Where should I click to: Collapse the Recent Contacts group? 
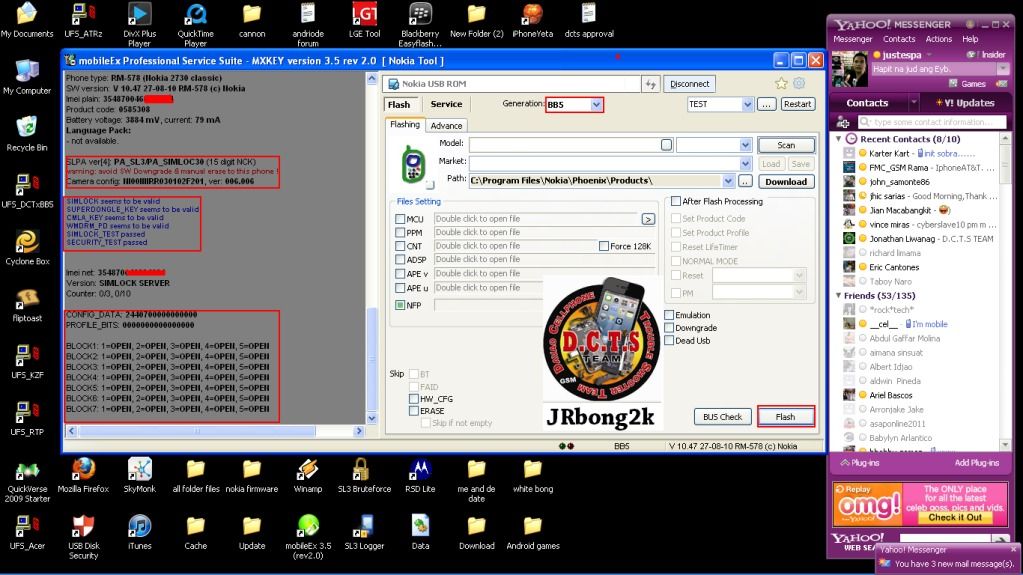click(x=840, y=139)
